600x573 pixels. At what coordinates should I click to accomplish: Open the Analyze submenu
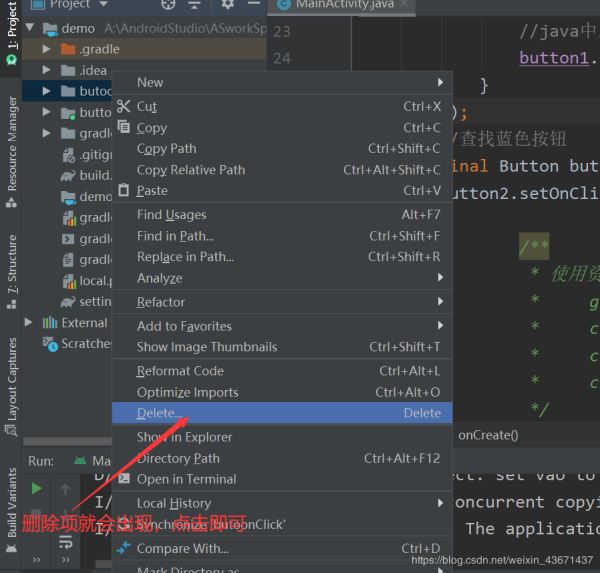coord(282,278)
